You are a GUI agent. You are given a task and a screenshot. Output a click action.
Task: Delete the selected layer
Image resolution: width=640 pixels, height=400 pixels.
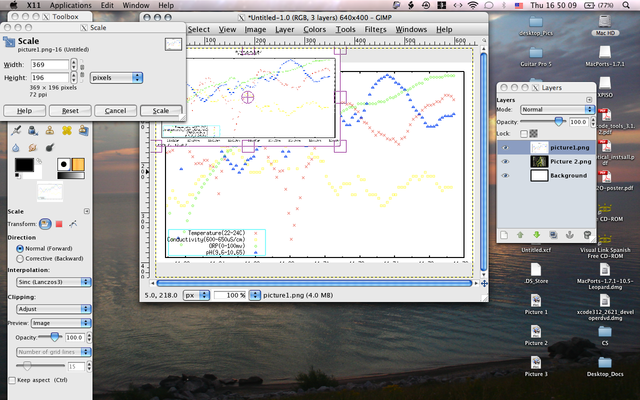pos(587,235)
